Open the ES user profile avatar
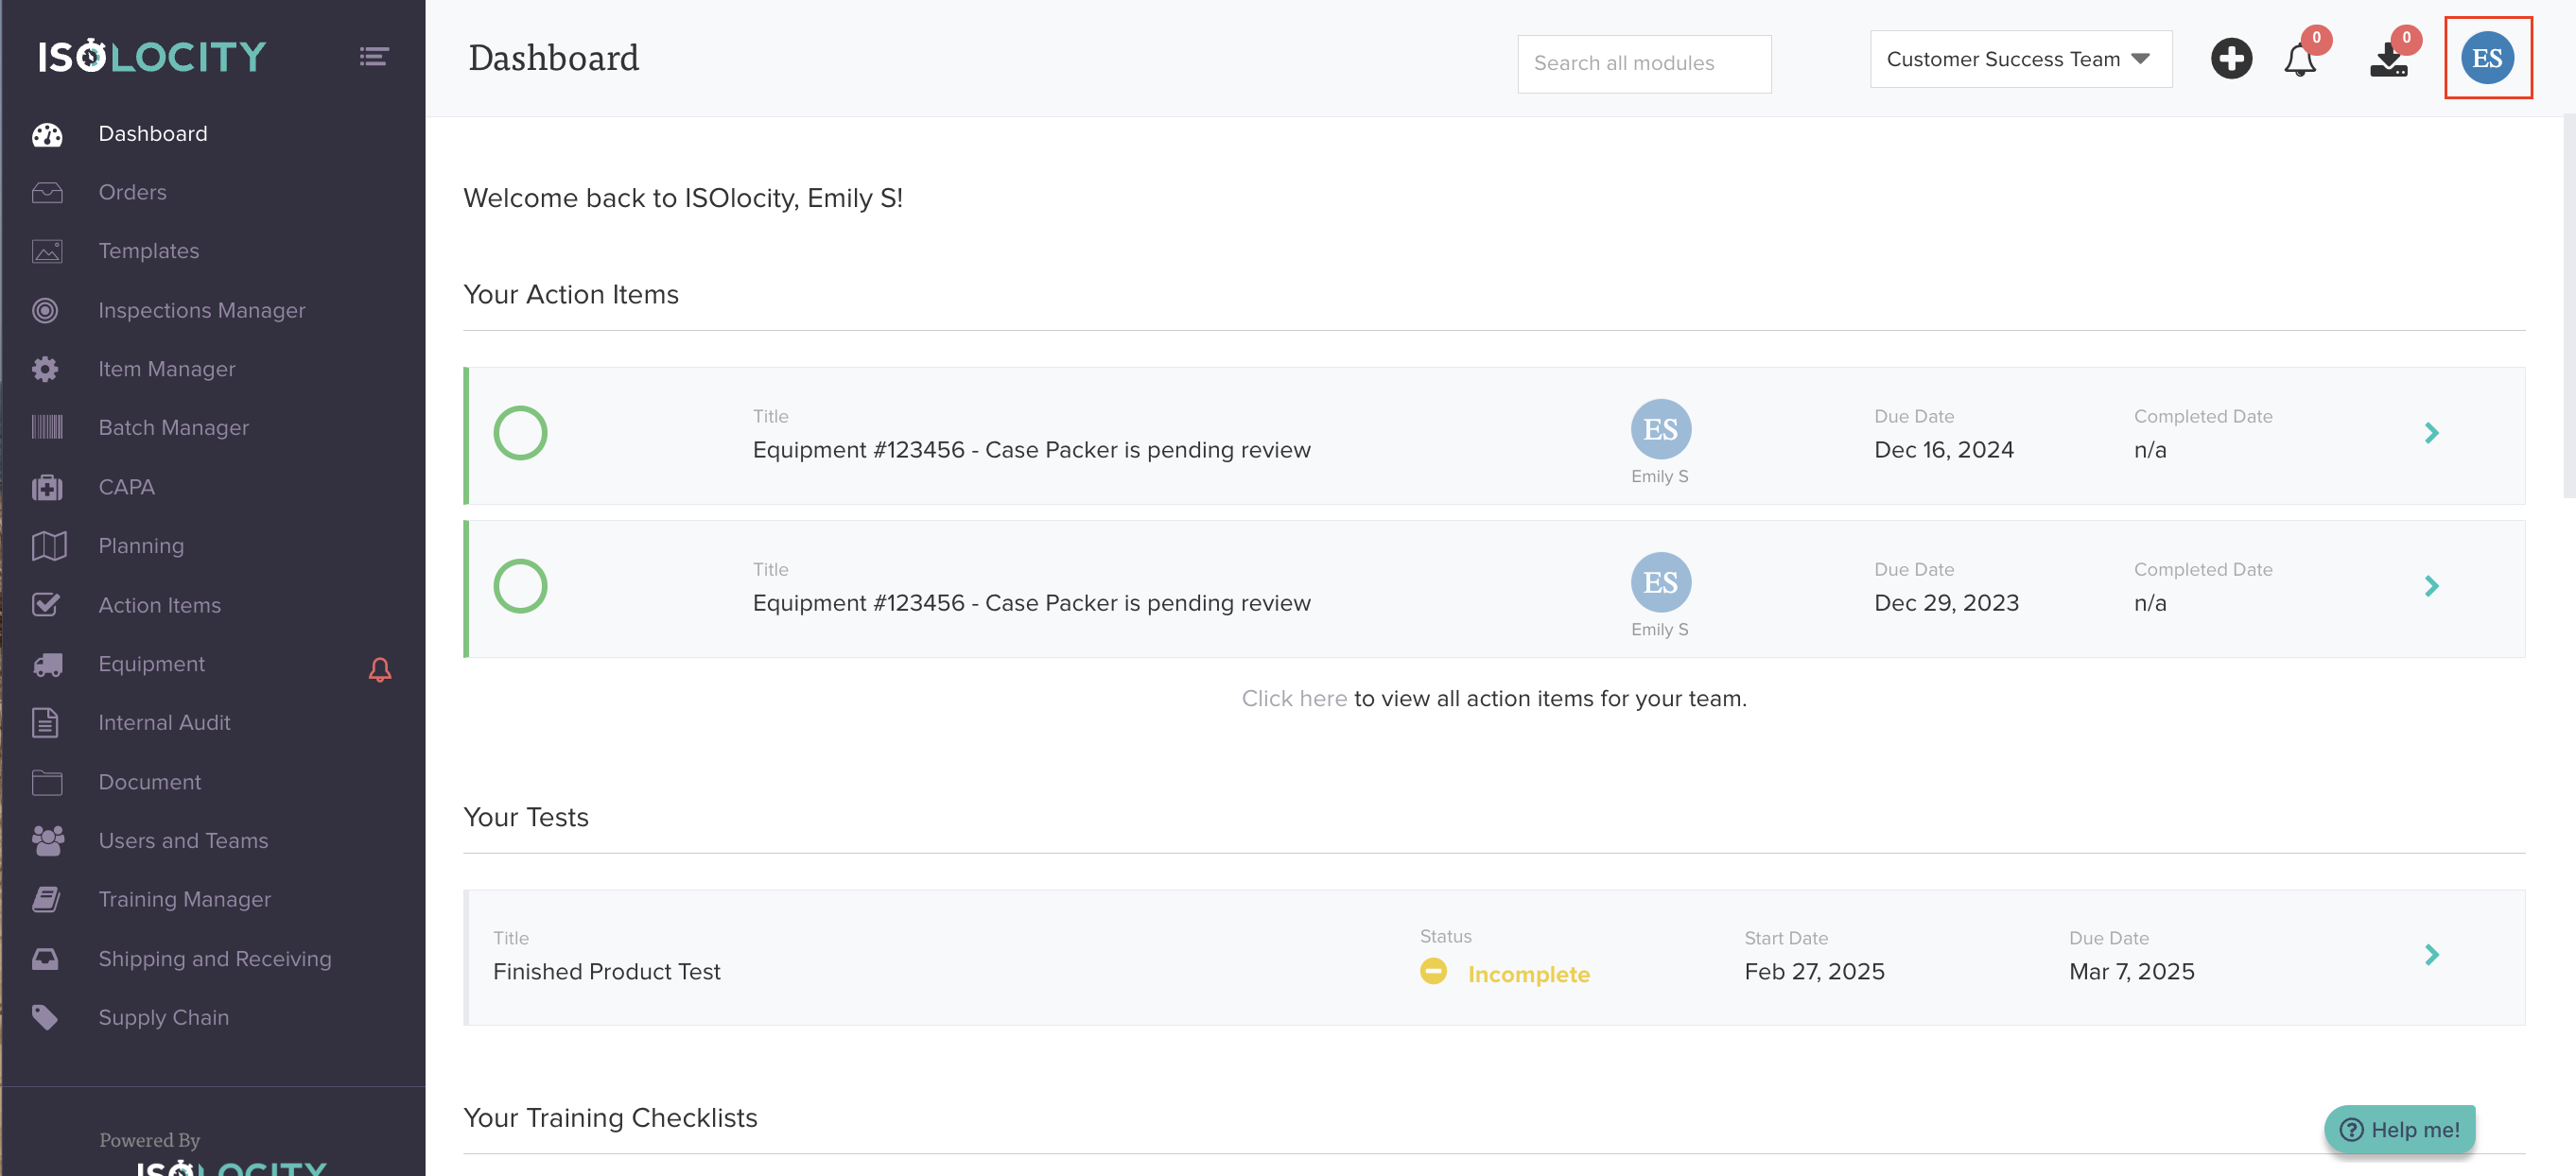The width and height of the screenshot is (2576, 1176). (2487, 58)
